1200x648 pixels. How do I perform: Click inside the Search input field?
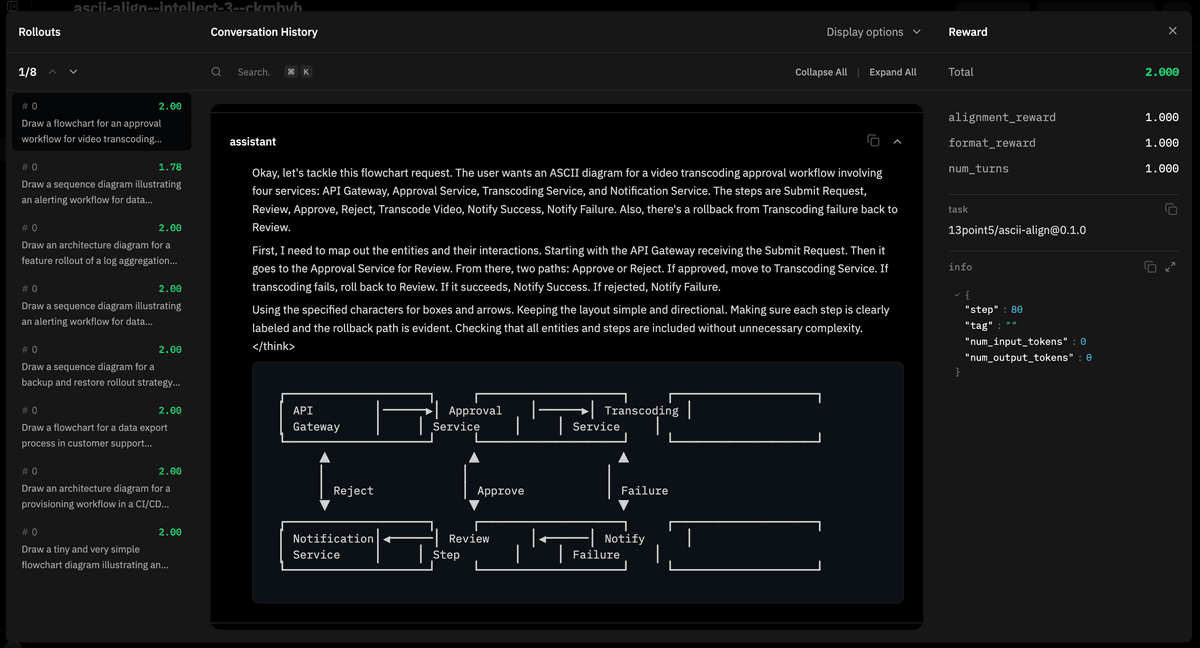coord(252,71)
